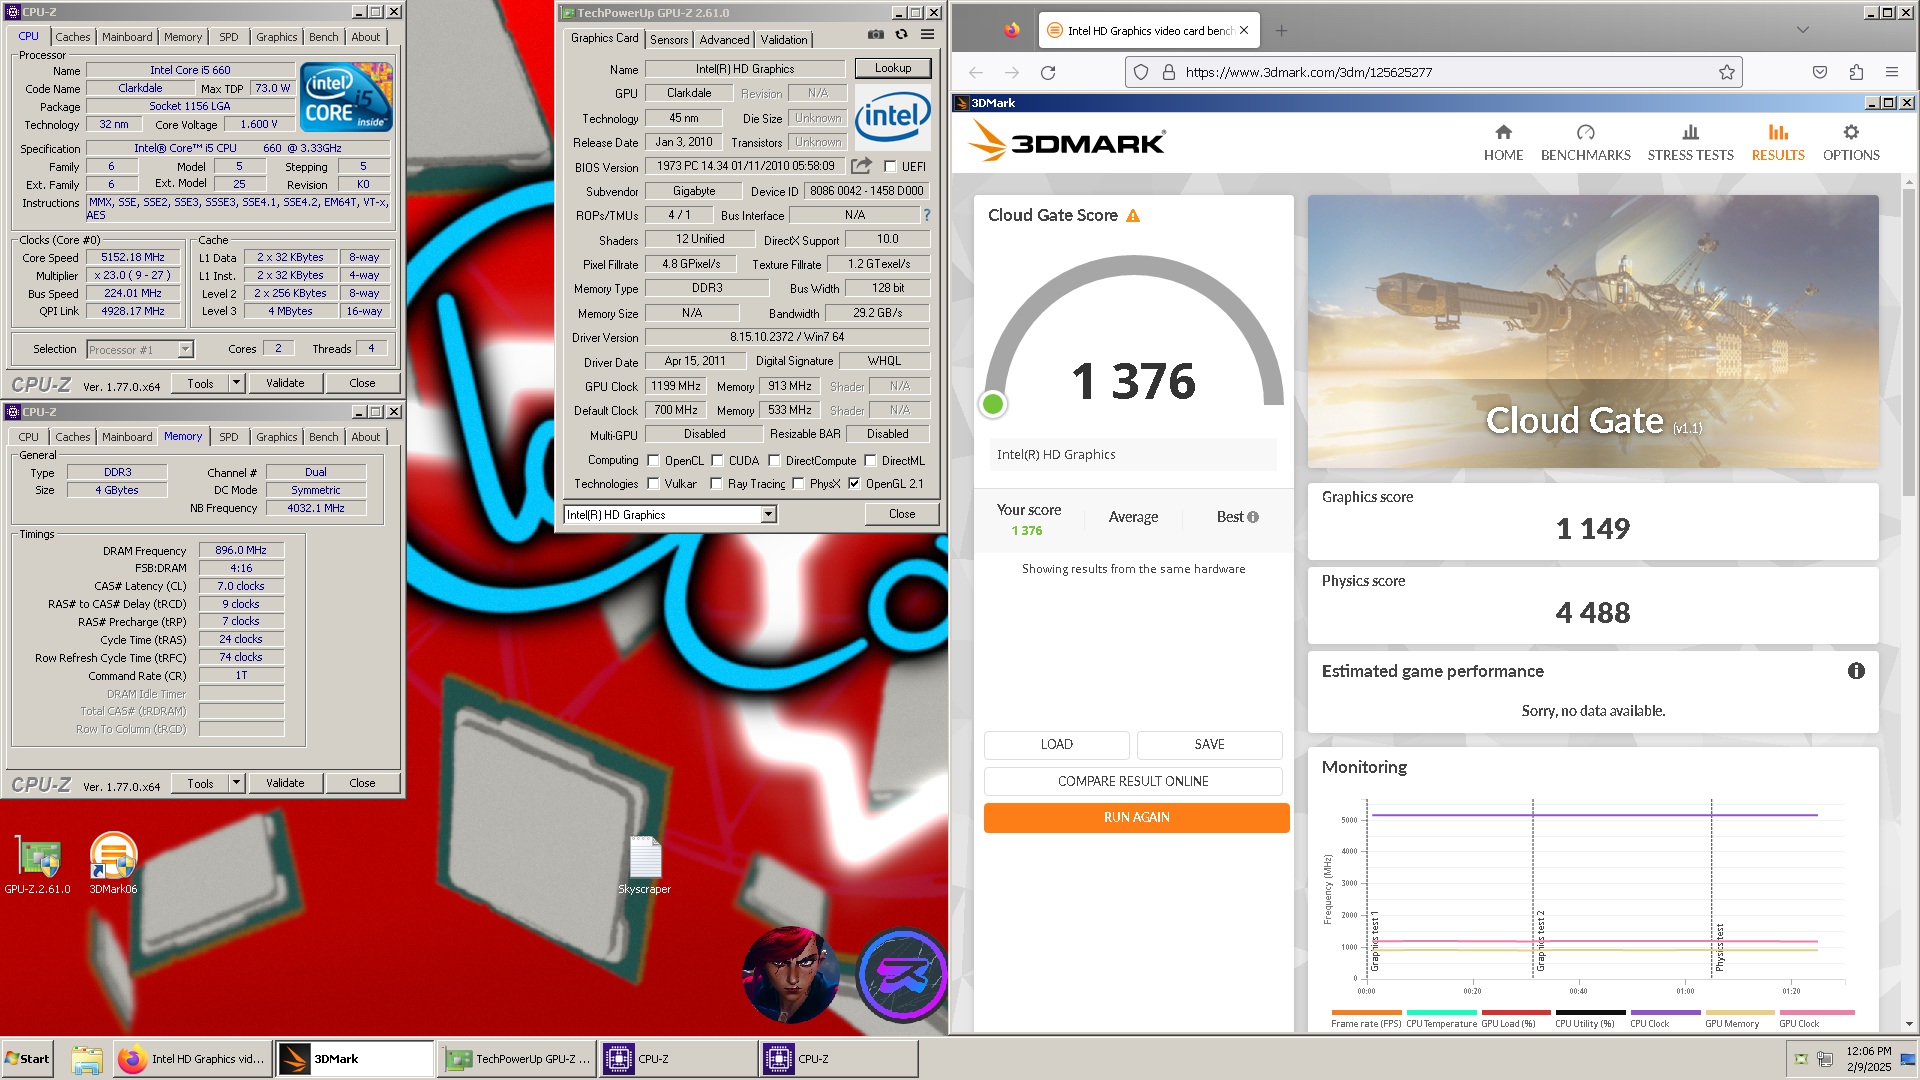Open the 3DMark BENCHMARKS section

pyautogui.click(x=1585, y=143)
